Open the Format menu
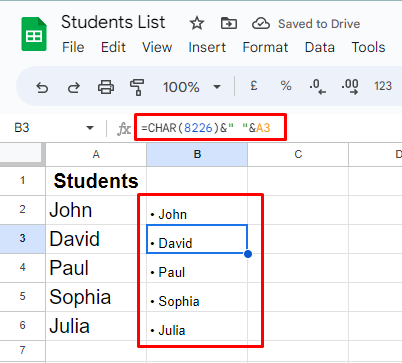The width and height of the screenshot is (402, 363). point(265,47)
